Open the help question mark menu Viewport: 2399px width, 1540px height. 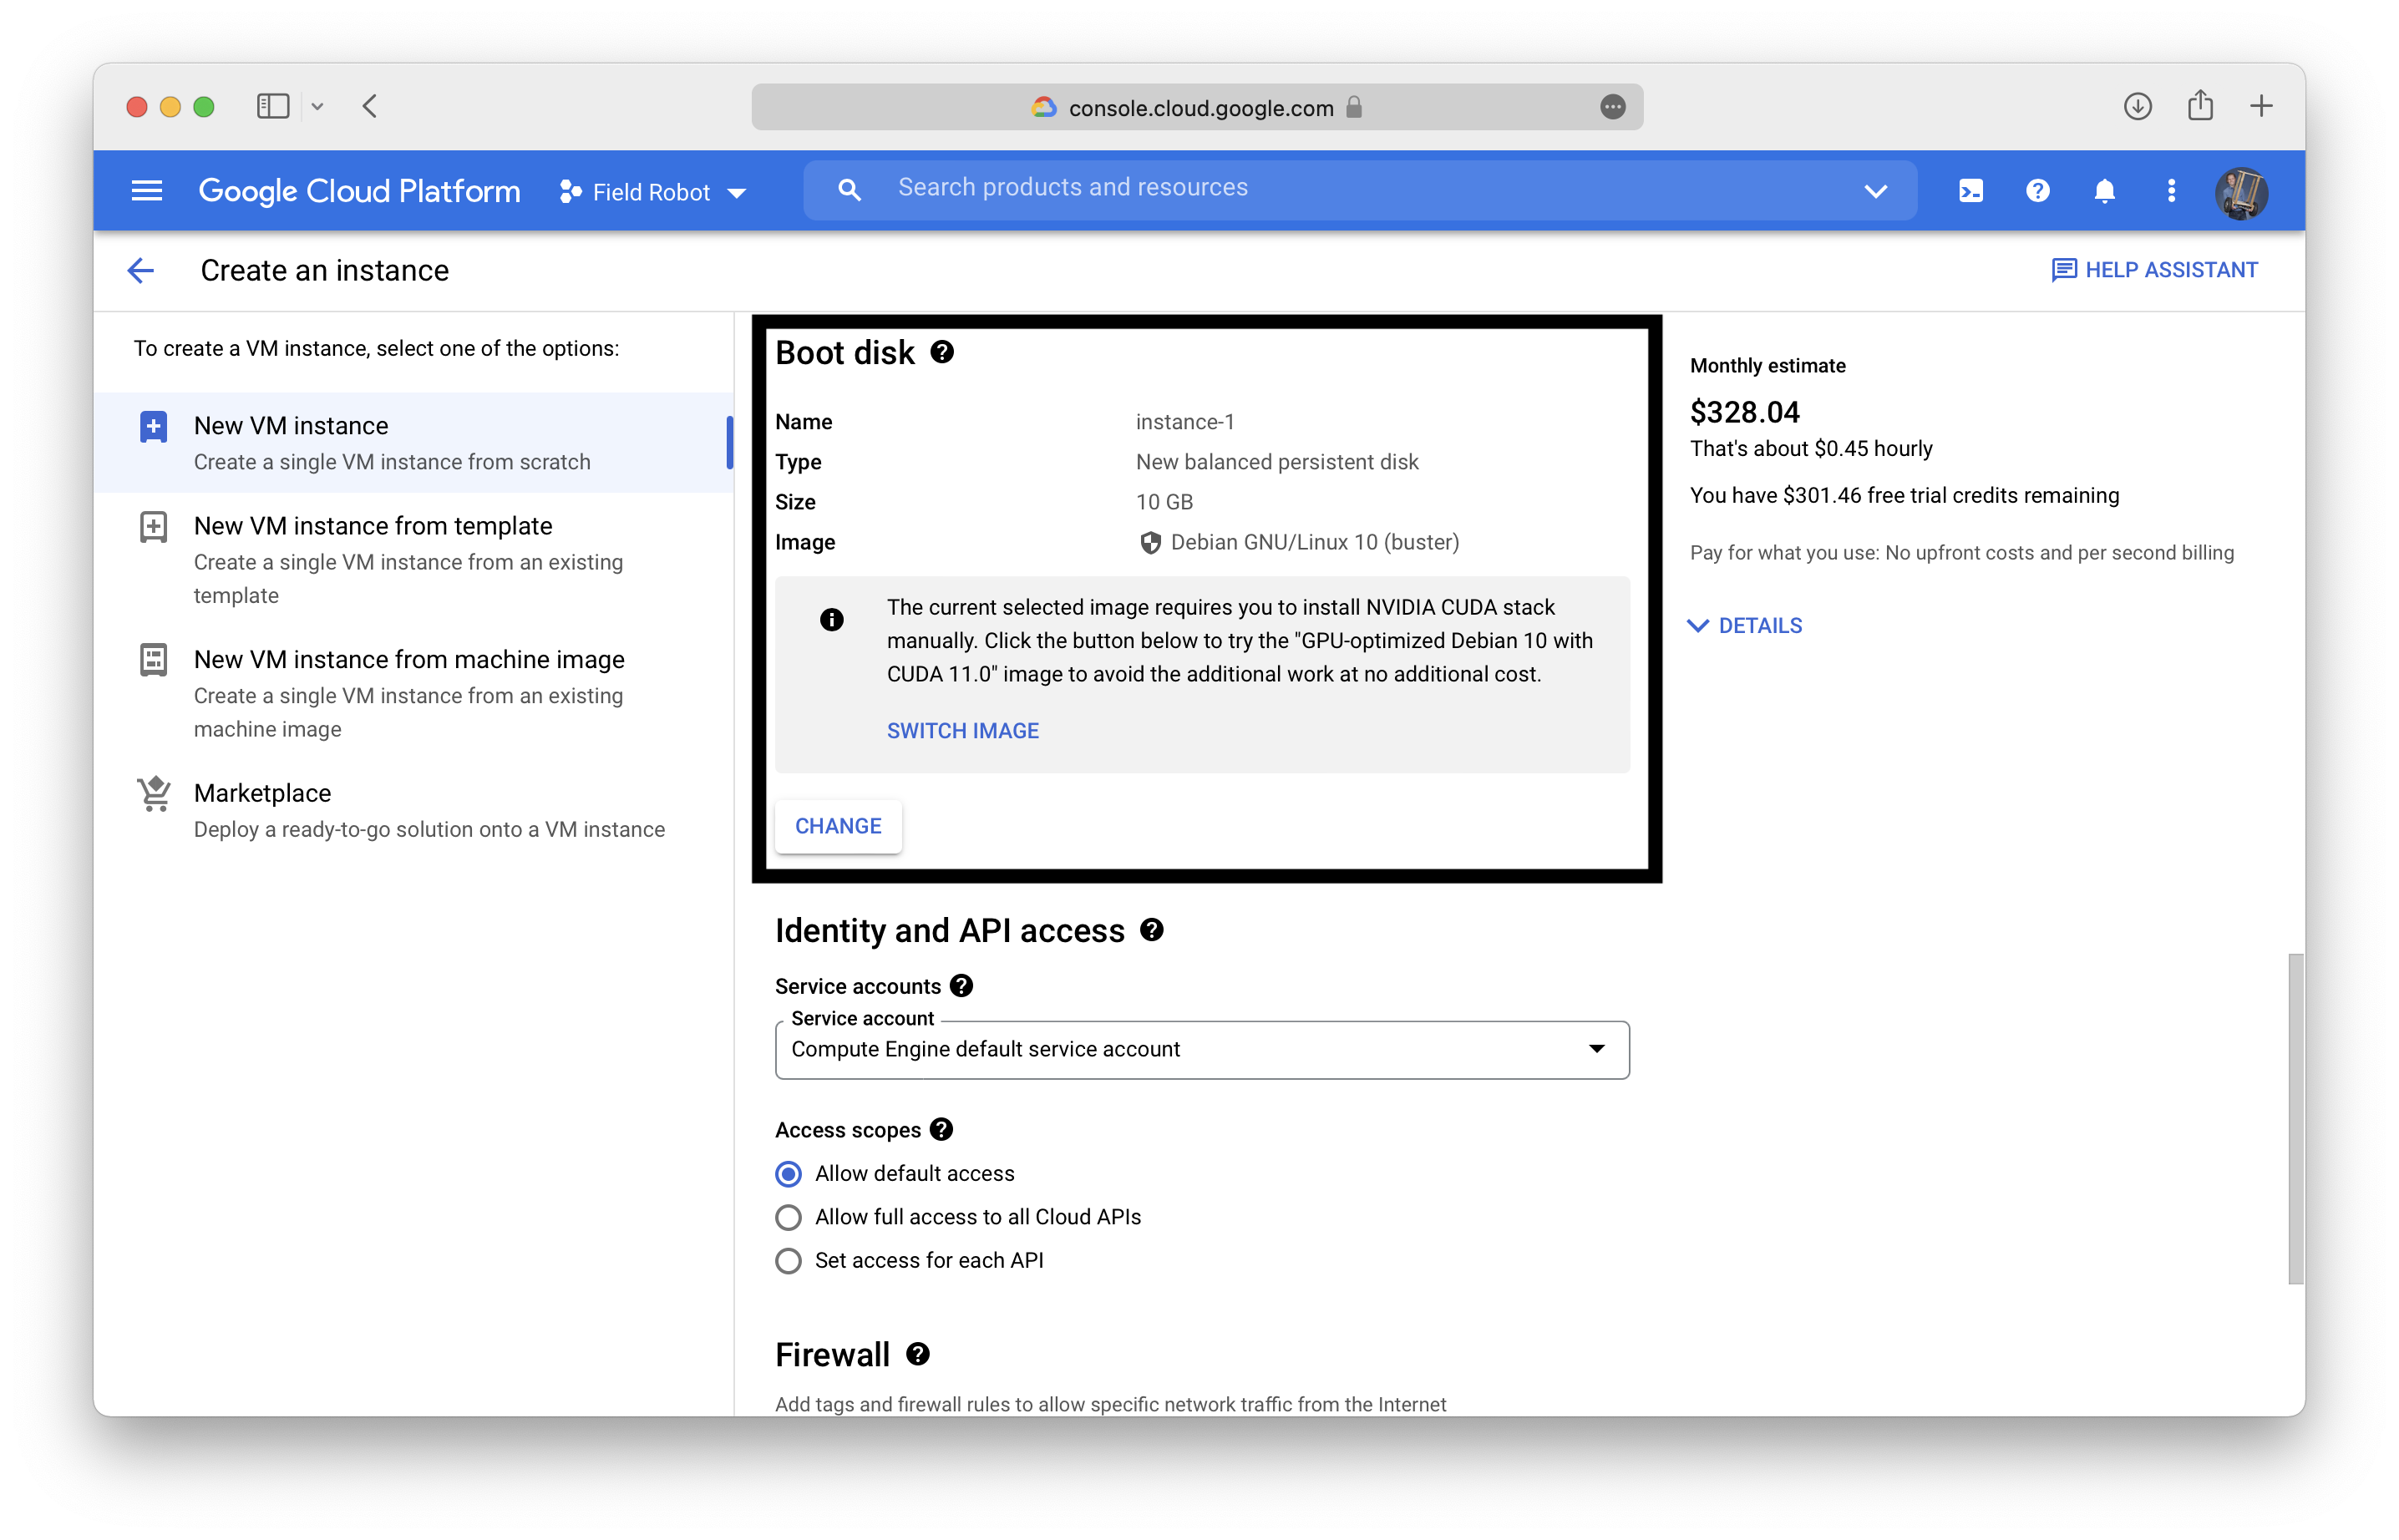(2037, 190)
